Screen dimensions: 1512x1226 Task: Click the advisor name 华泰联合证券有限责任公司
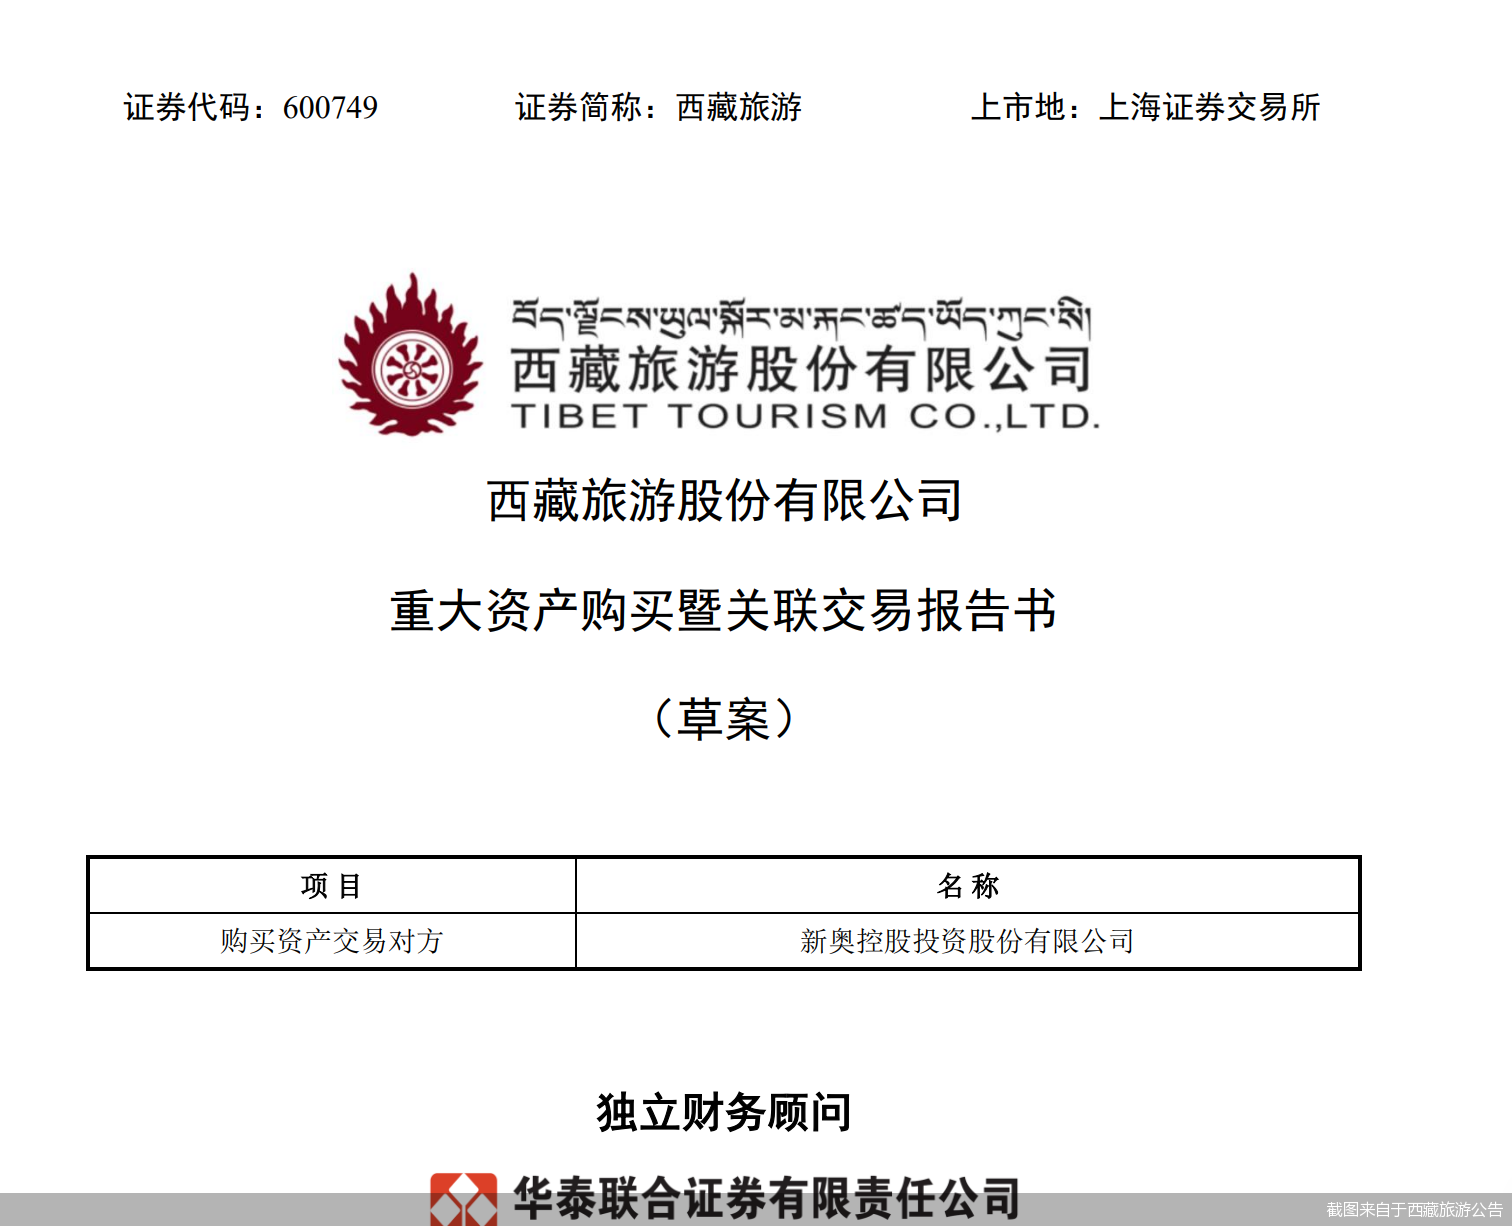click(x=766, y=1199)
